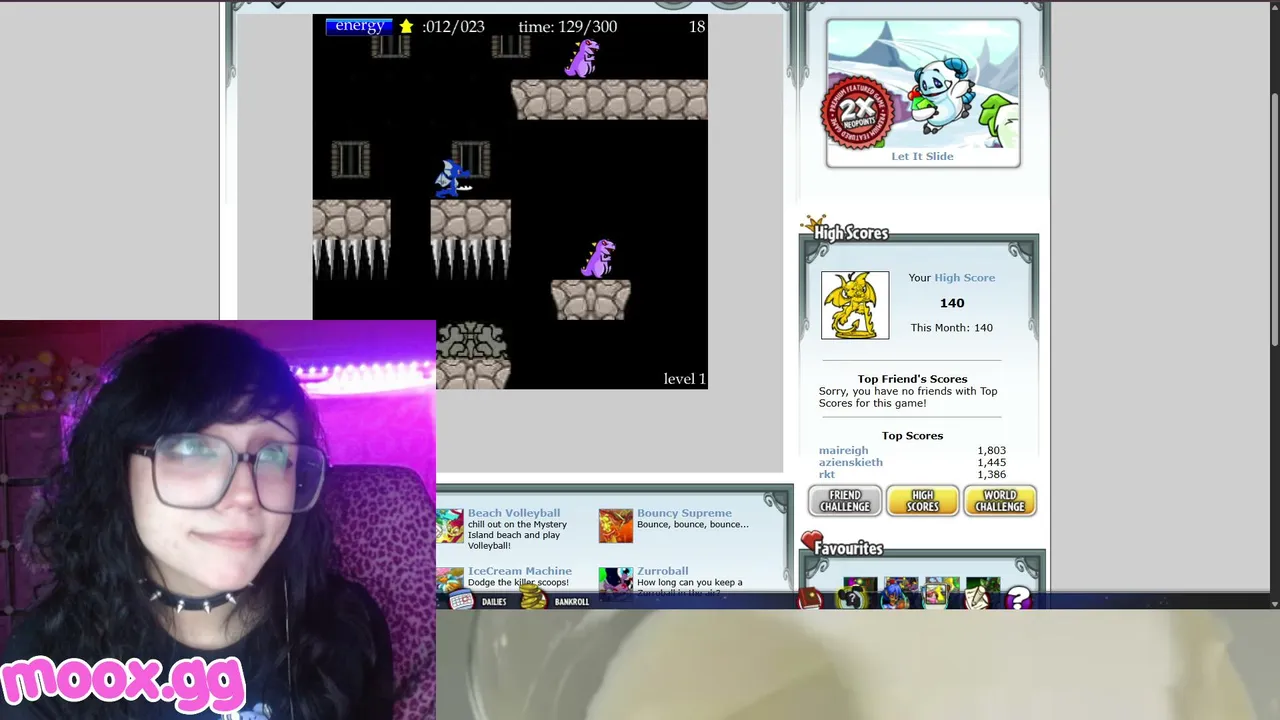Click the score 1,386 in Top Scores
The height and width of the screenshot is (720, 1280).
[992, 475]
